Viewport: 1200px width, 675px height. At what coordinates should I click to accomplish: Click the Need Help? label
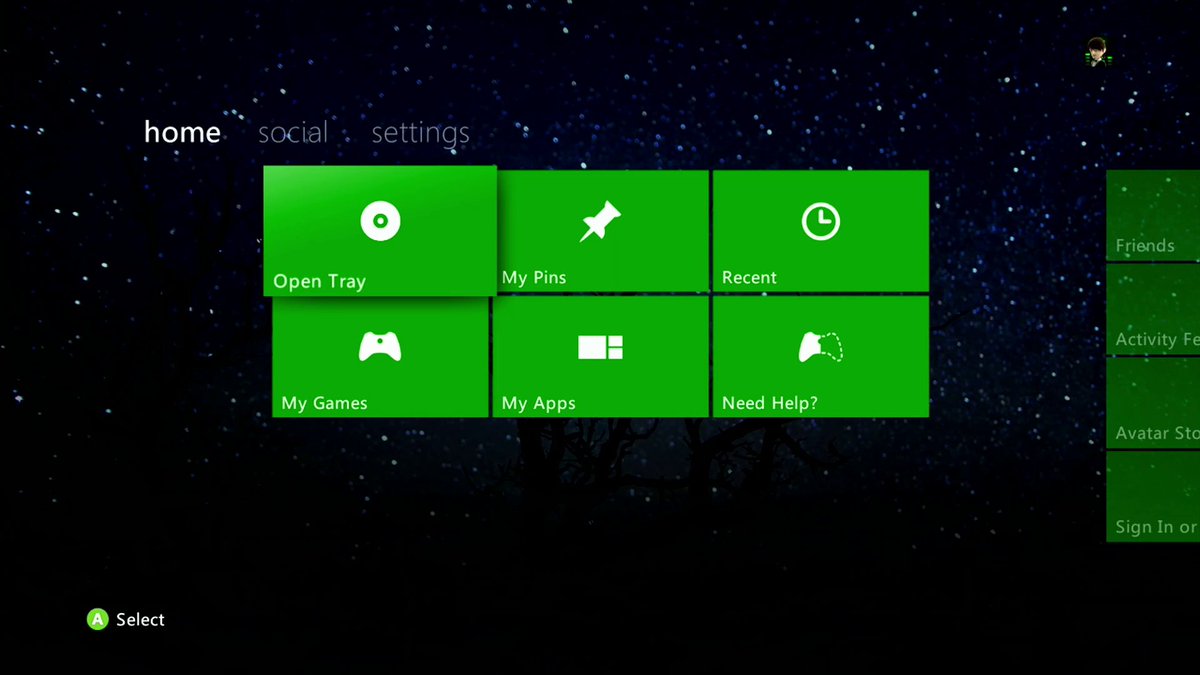[770, 404]
